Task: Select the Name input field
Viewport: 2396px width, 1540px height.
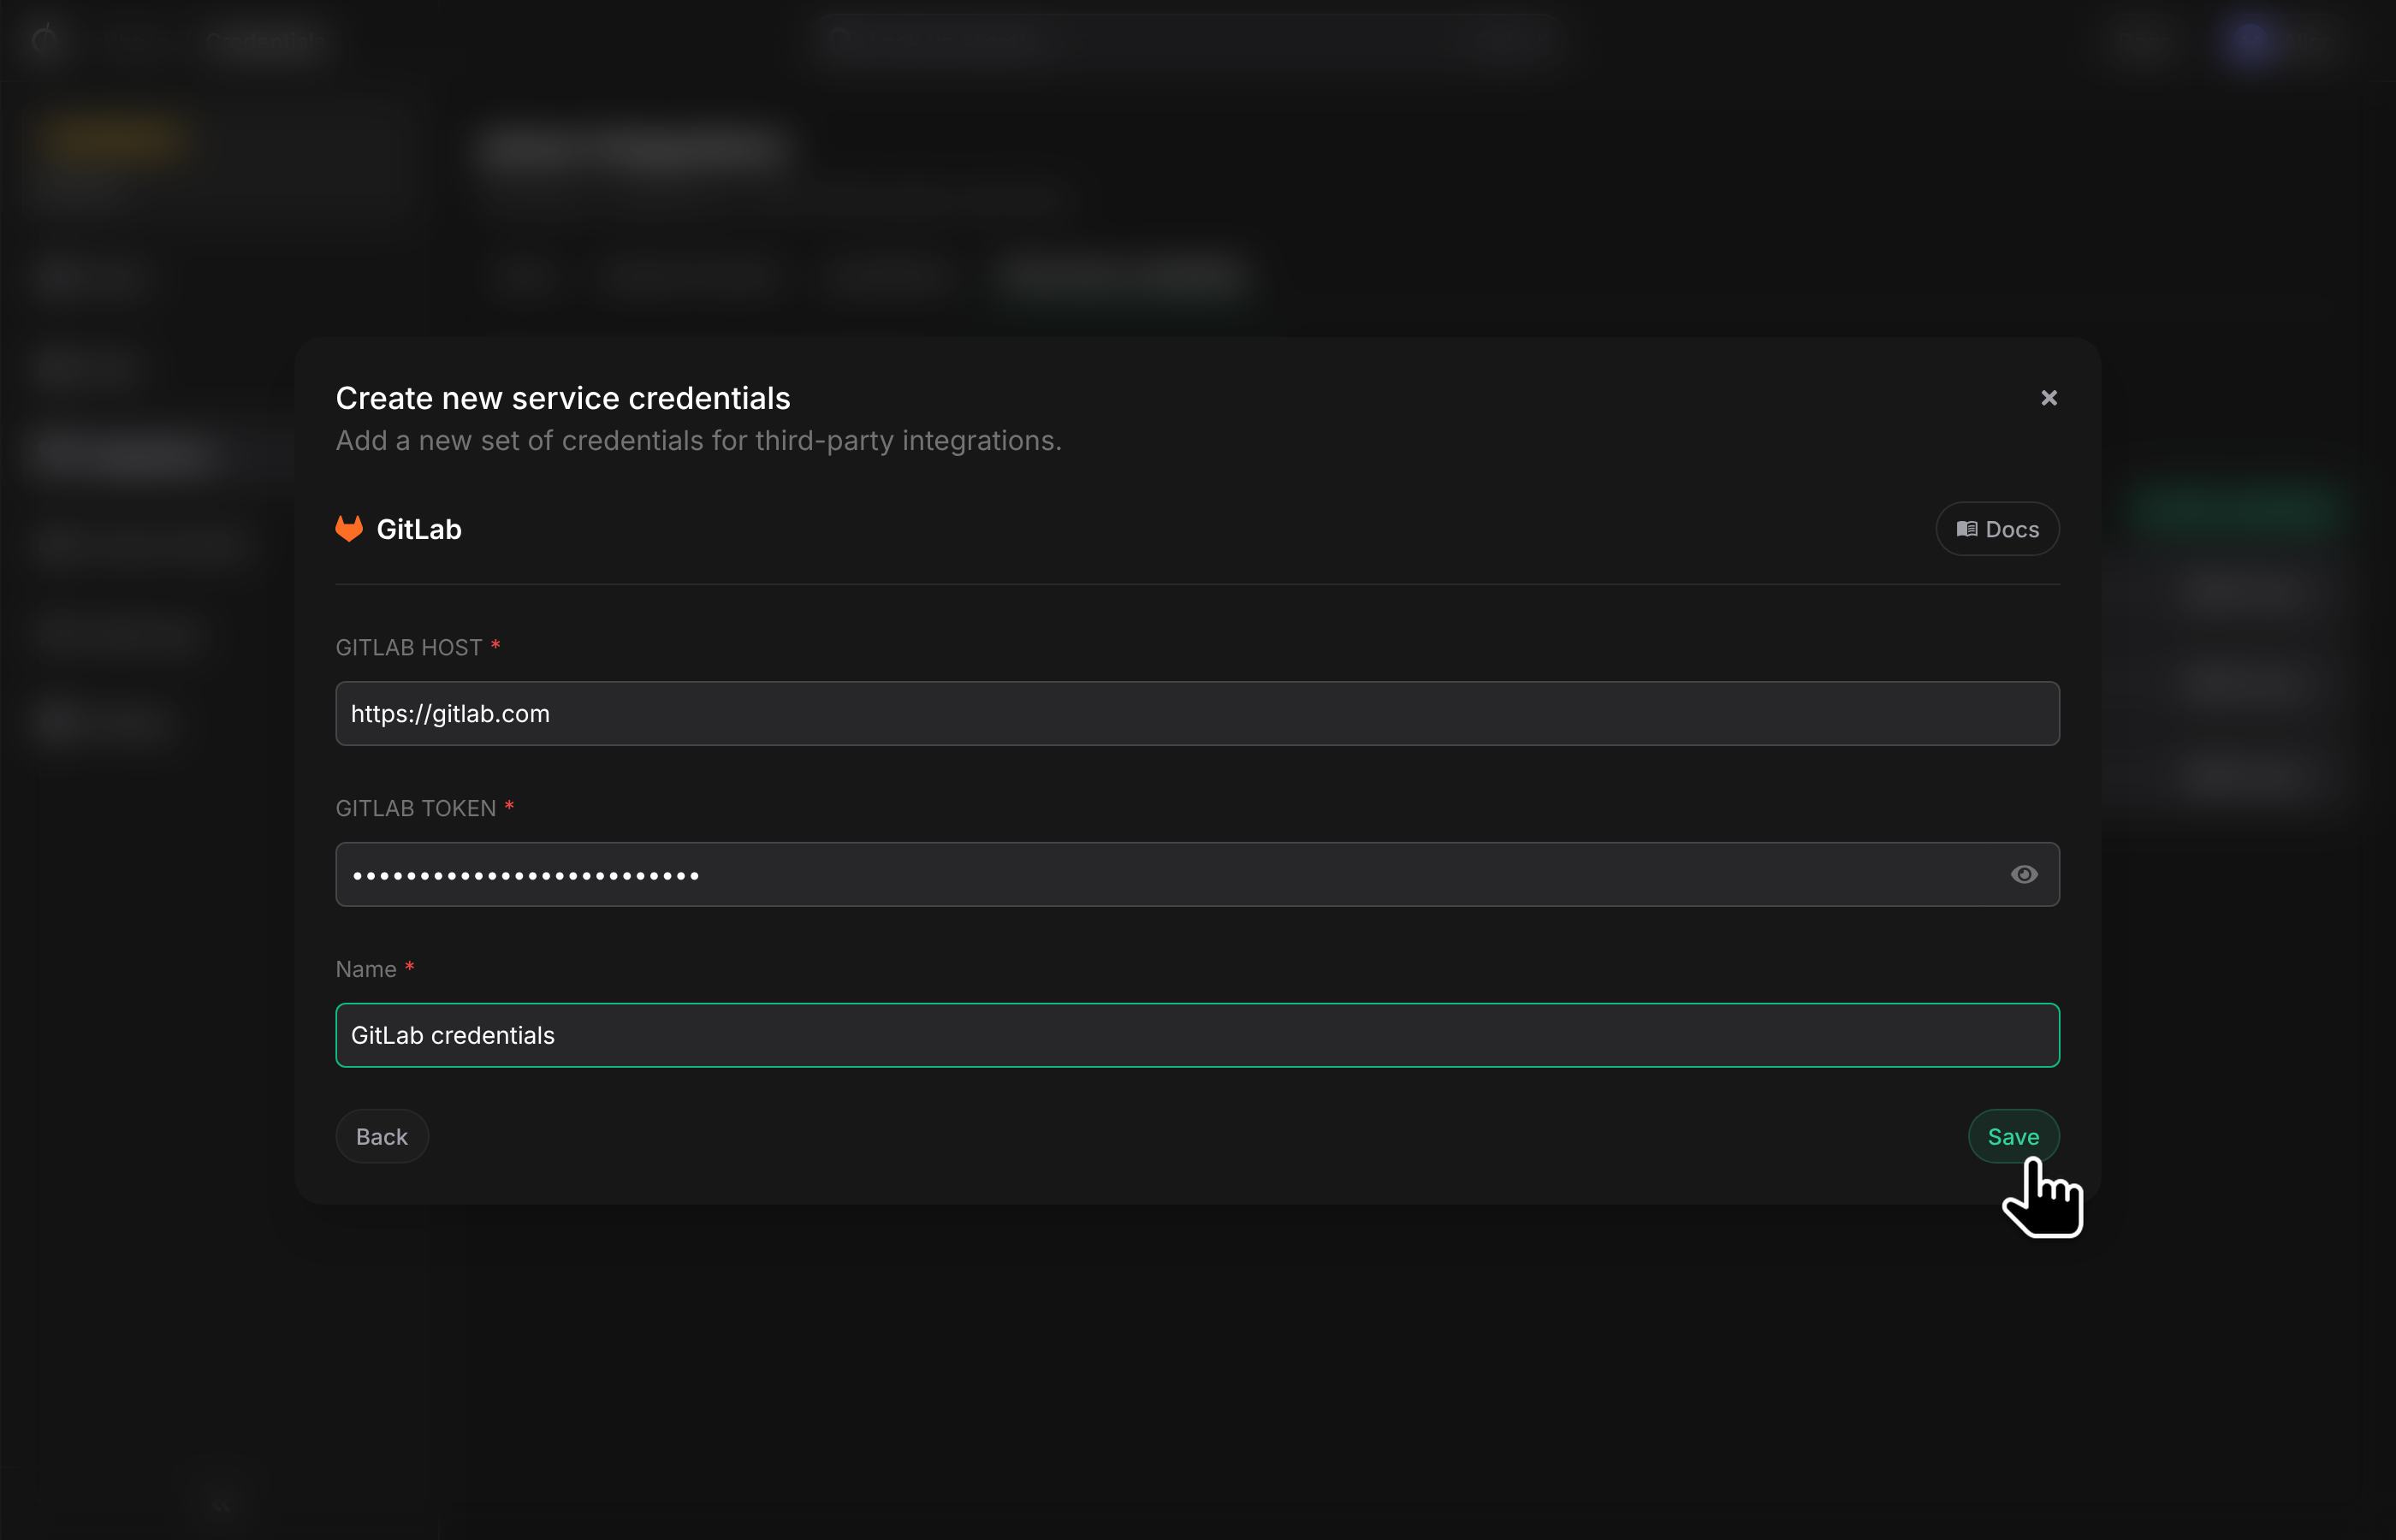Action: [x=1197, y=1035]
